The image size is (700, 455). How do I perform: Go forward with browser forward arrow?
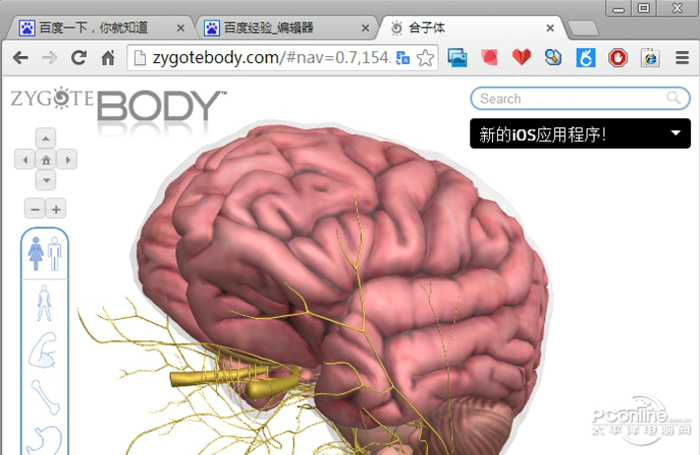(x=50, y=58)
